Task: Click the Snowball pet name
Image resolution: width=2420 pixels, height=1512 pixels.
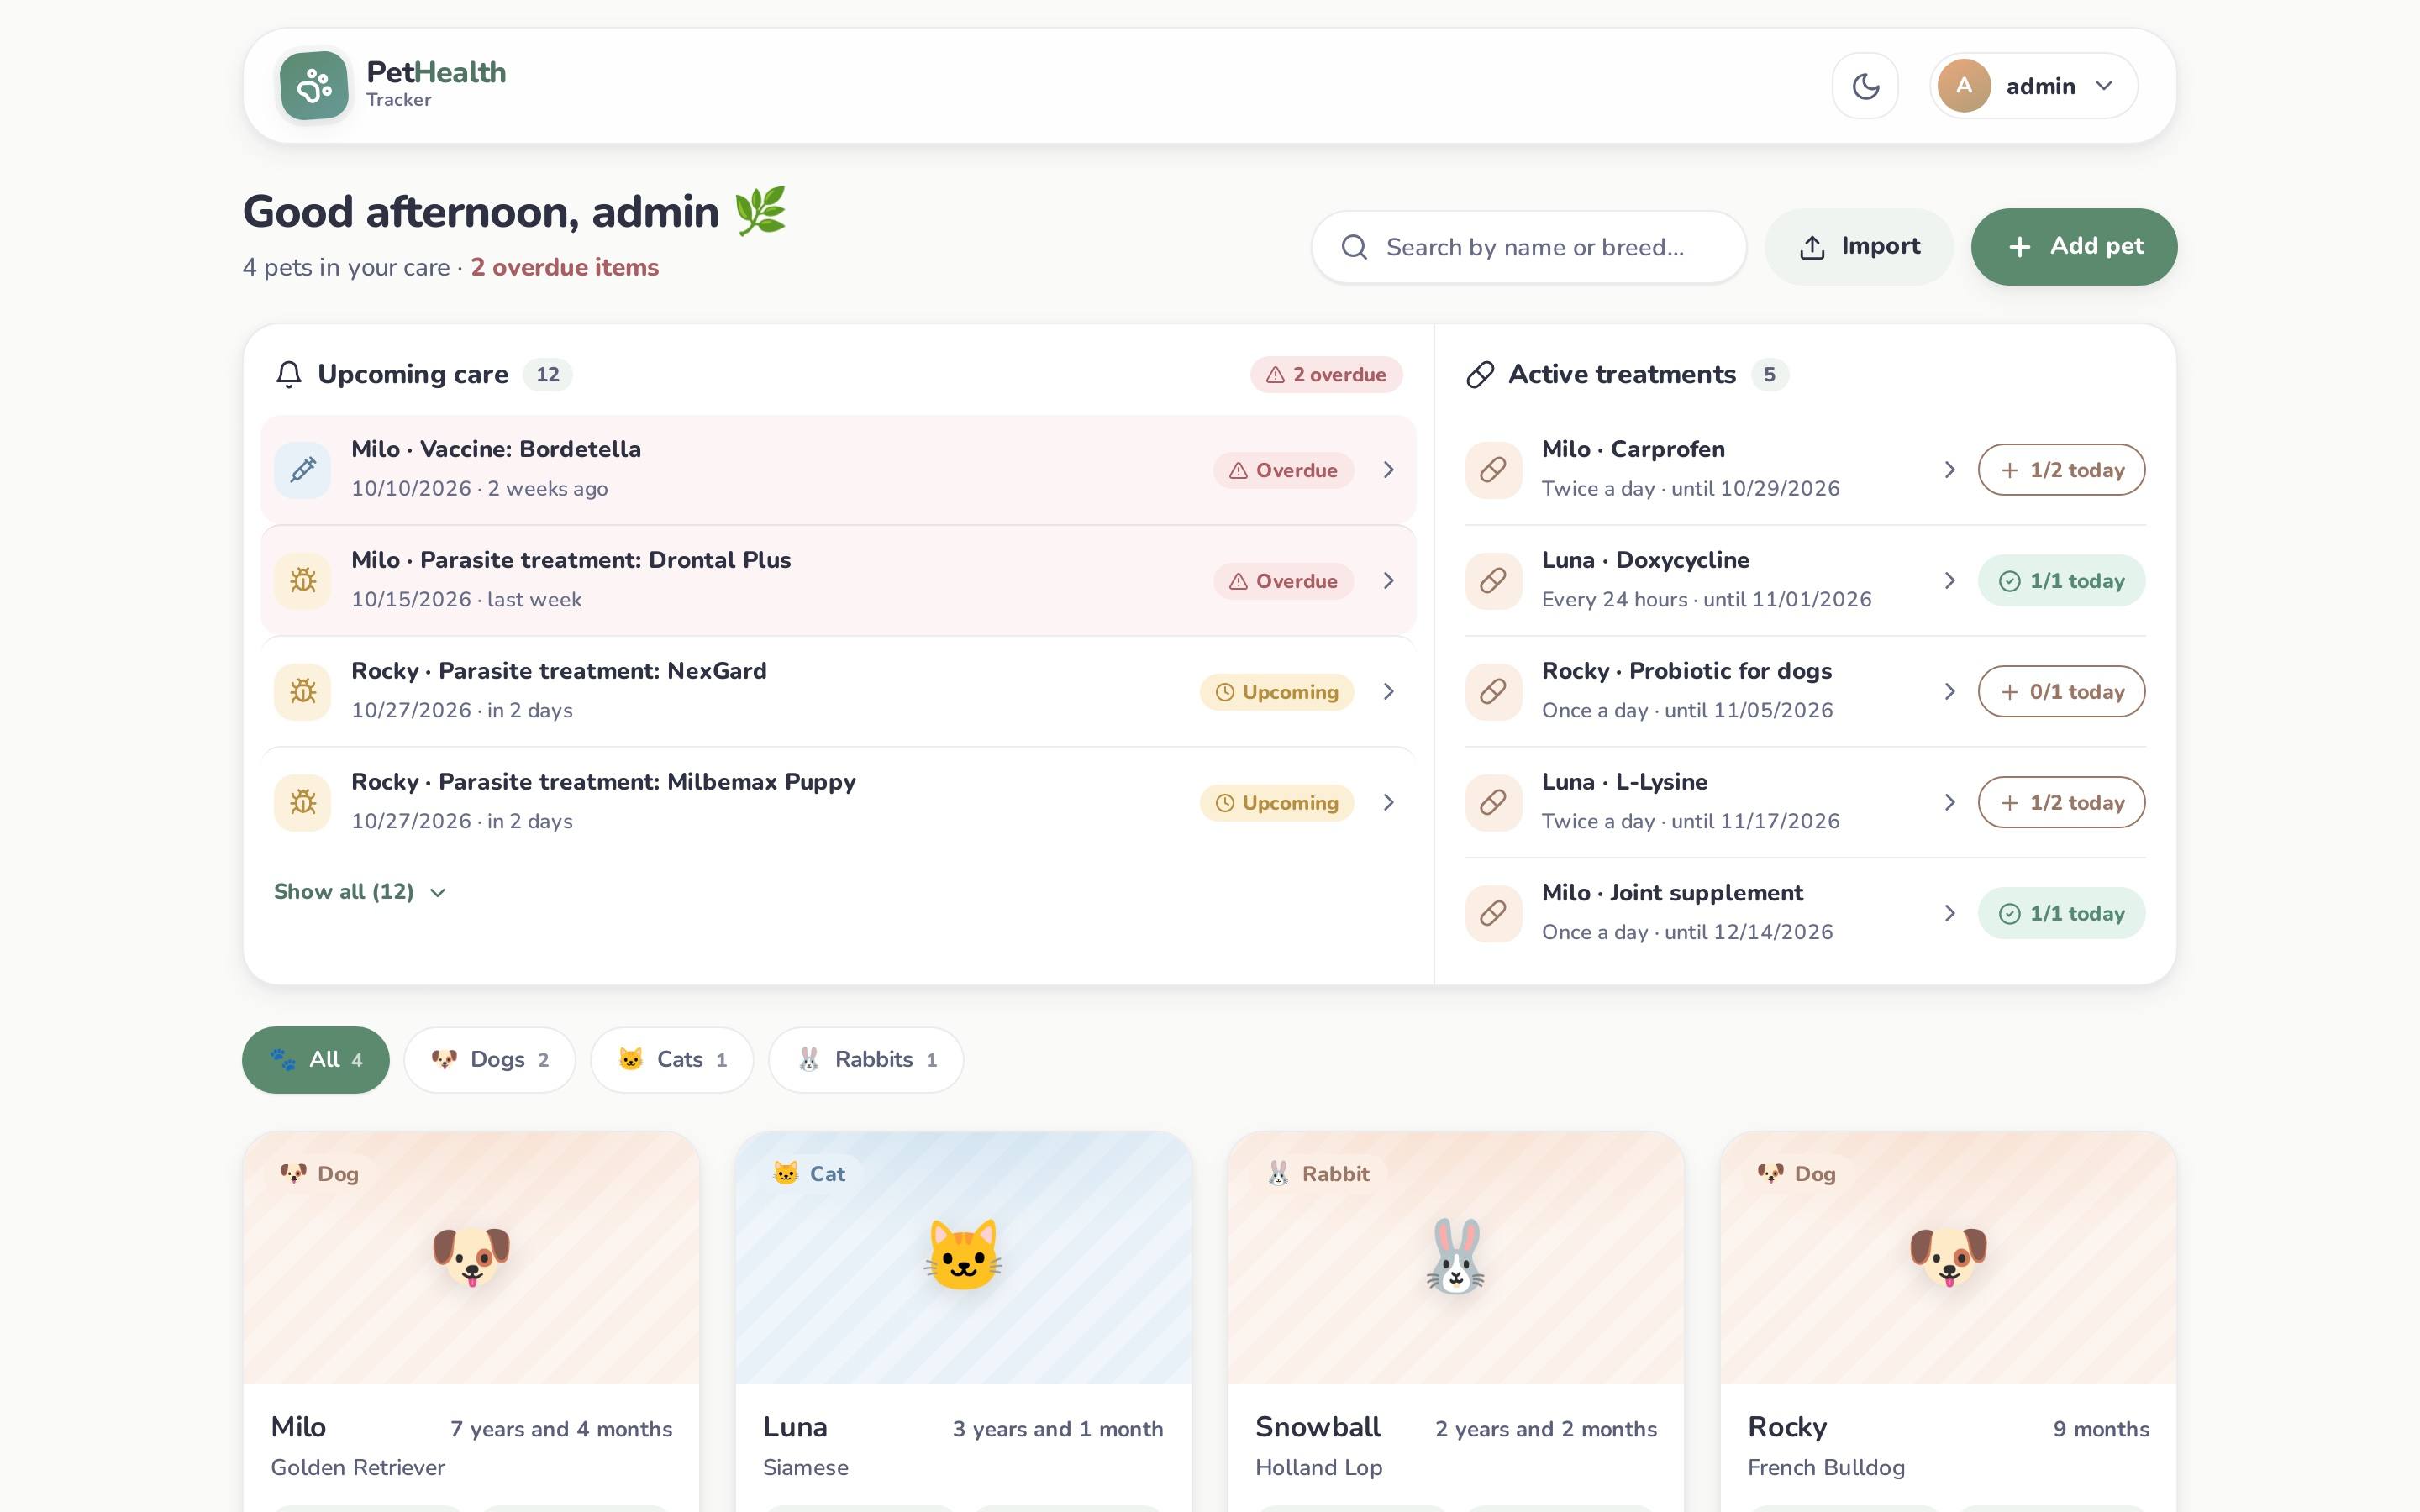Action: pos(1318,1427)
